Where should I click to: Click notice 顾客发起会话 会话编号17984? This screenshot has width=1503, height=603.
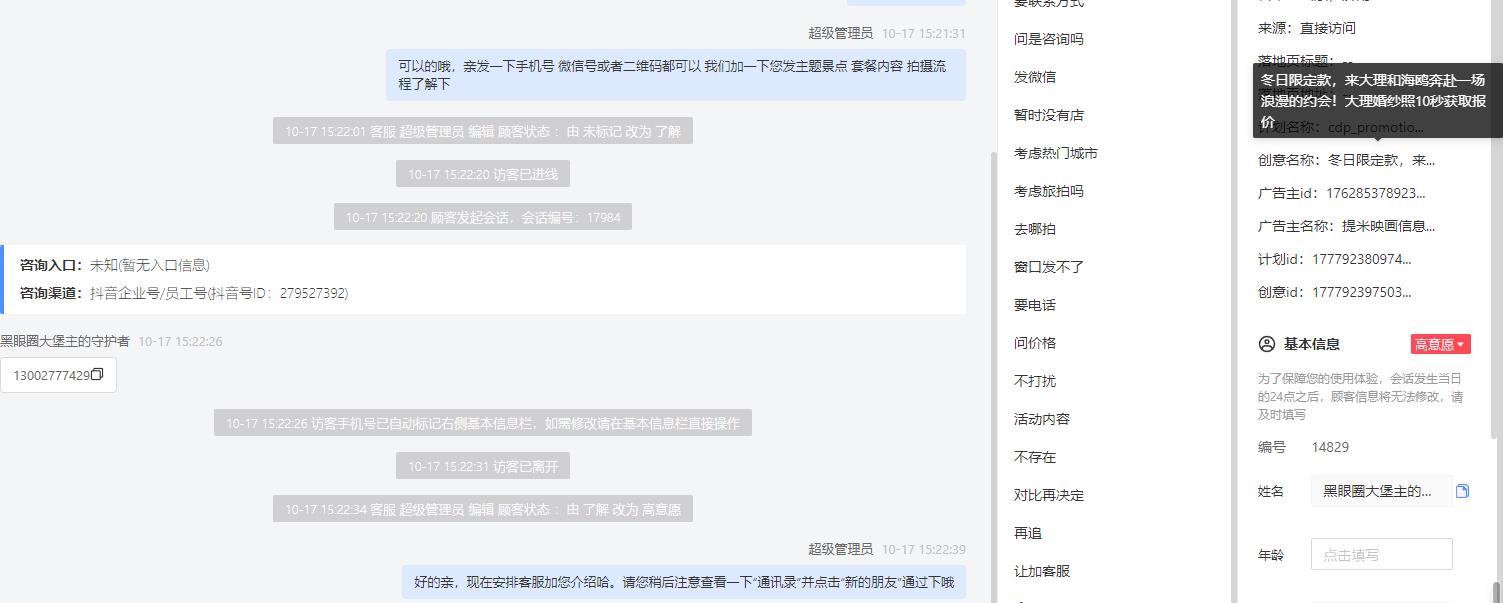click(x=482, y=217)
